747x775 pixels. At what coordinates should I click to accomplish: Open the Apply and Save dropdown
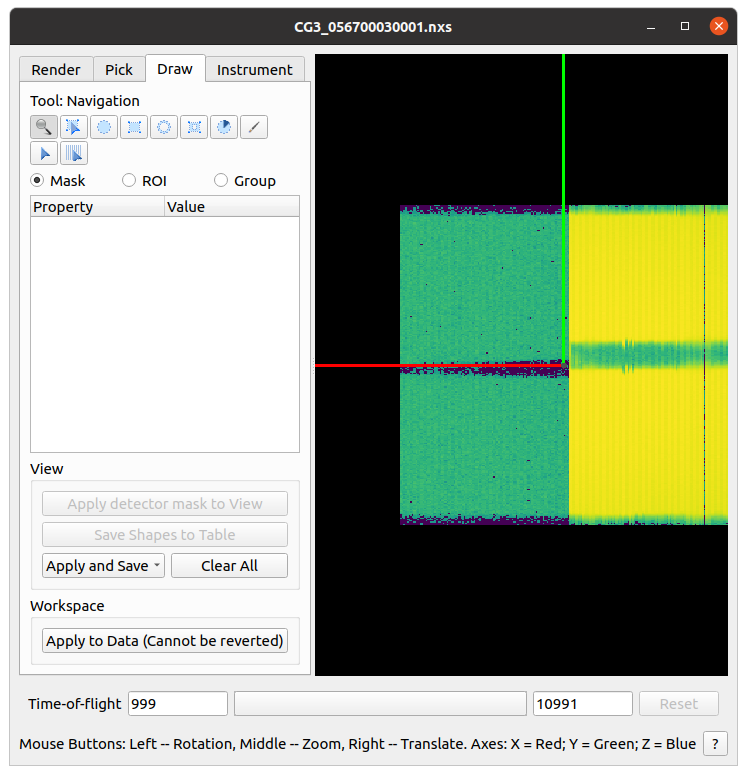point(103,566)
